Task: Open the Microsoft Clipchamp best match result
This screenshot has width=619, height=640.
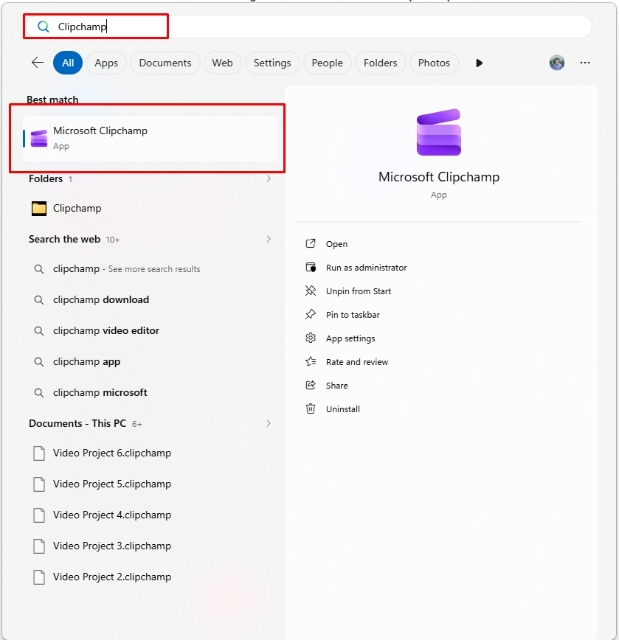Action: coord(150,138)
